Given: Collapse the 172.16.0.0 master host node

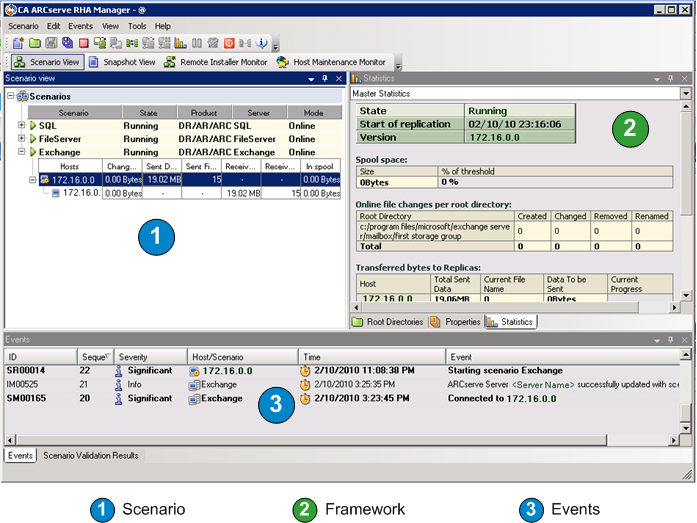Looking at the screenshot, I should [x=32, y=180].
